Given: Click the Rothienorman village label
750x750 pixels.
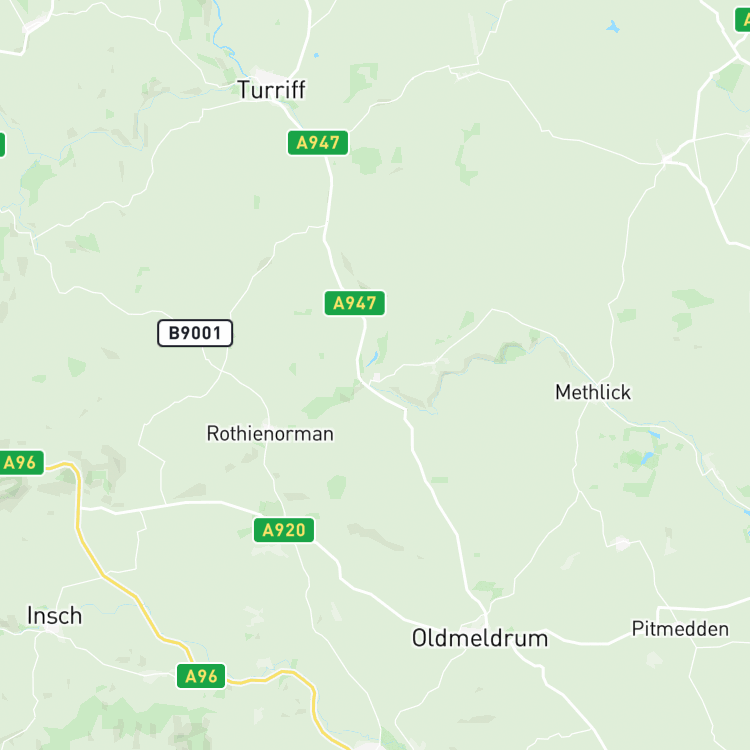Looking at the screenshot, I should [x=270, y=434].
